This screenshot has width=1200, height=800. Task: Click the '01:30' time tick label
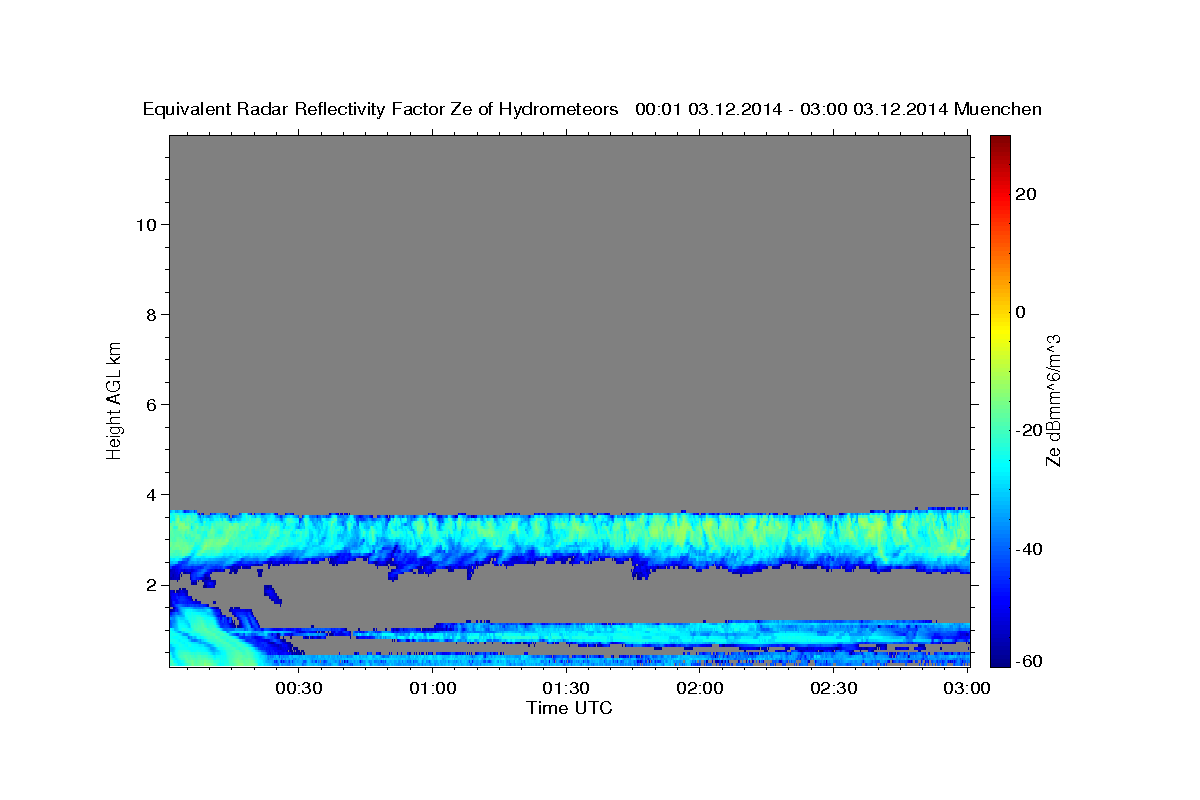point(566,688)
